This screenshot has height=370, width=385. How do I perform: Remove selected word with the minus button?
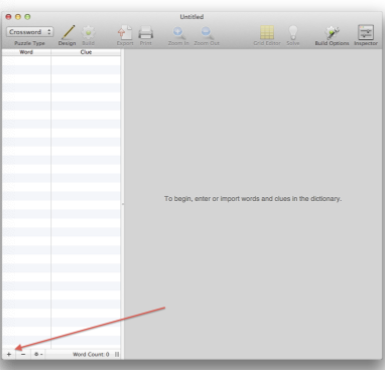pyautogui.click(x=23, y=354)
